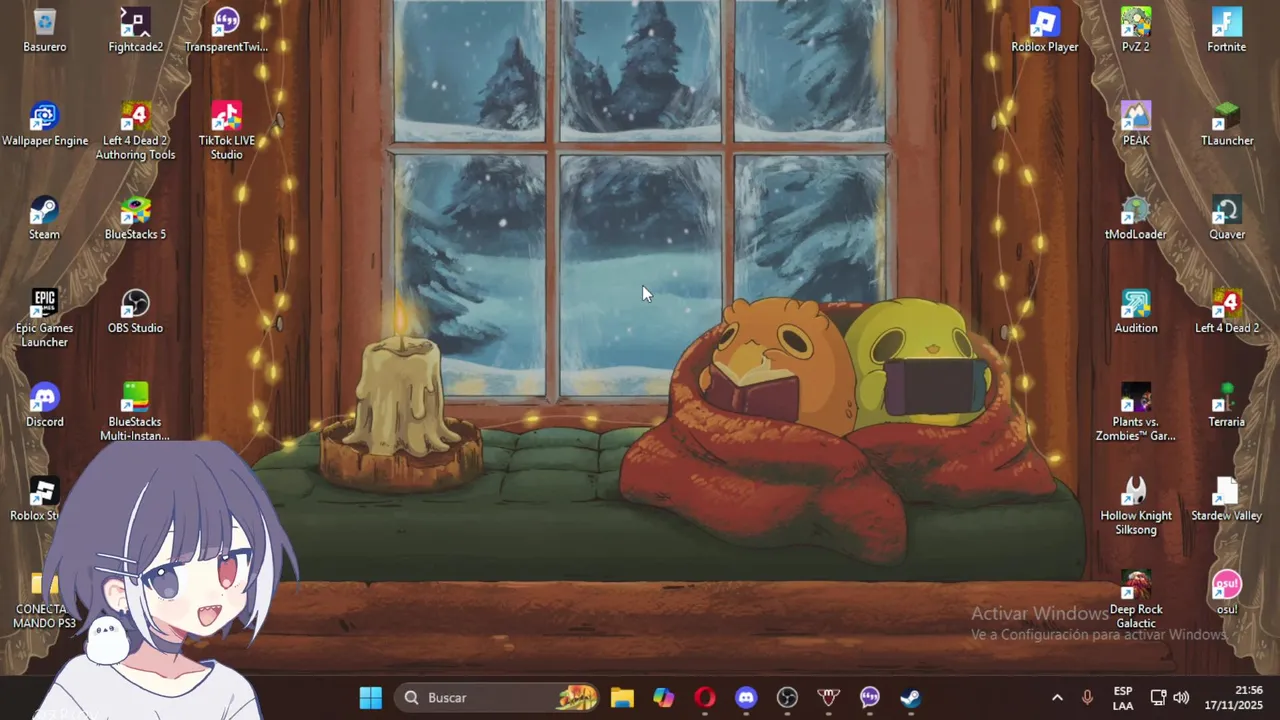Open Opera browser in the taskbar
This screenshot has width=1280, height=720.
point(705,697)
